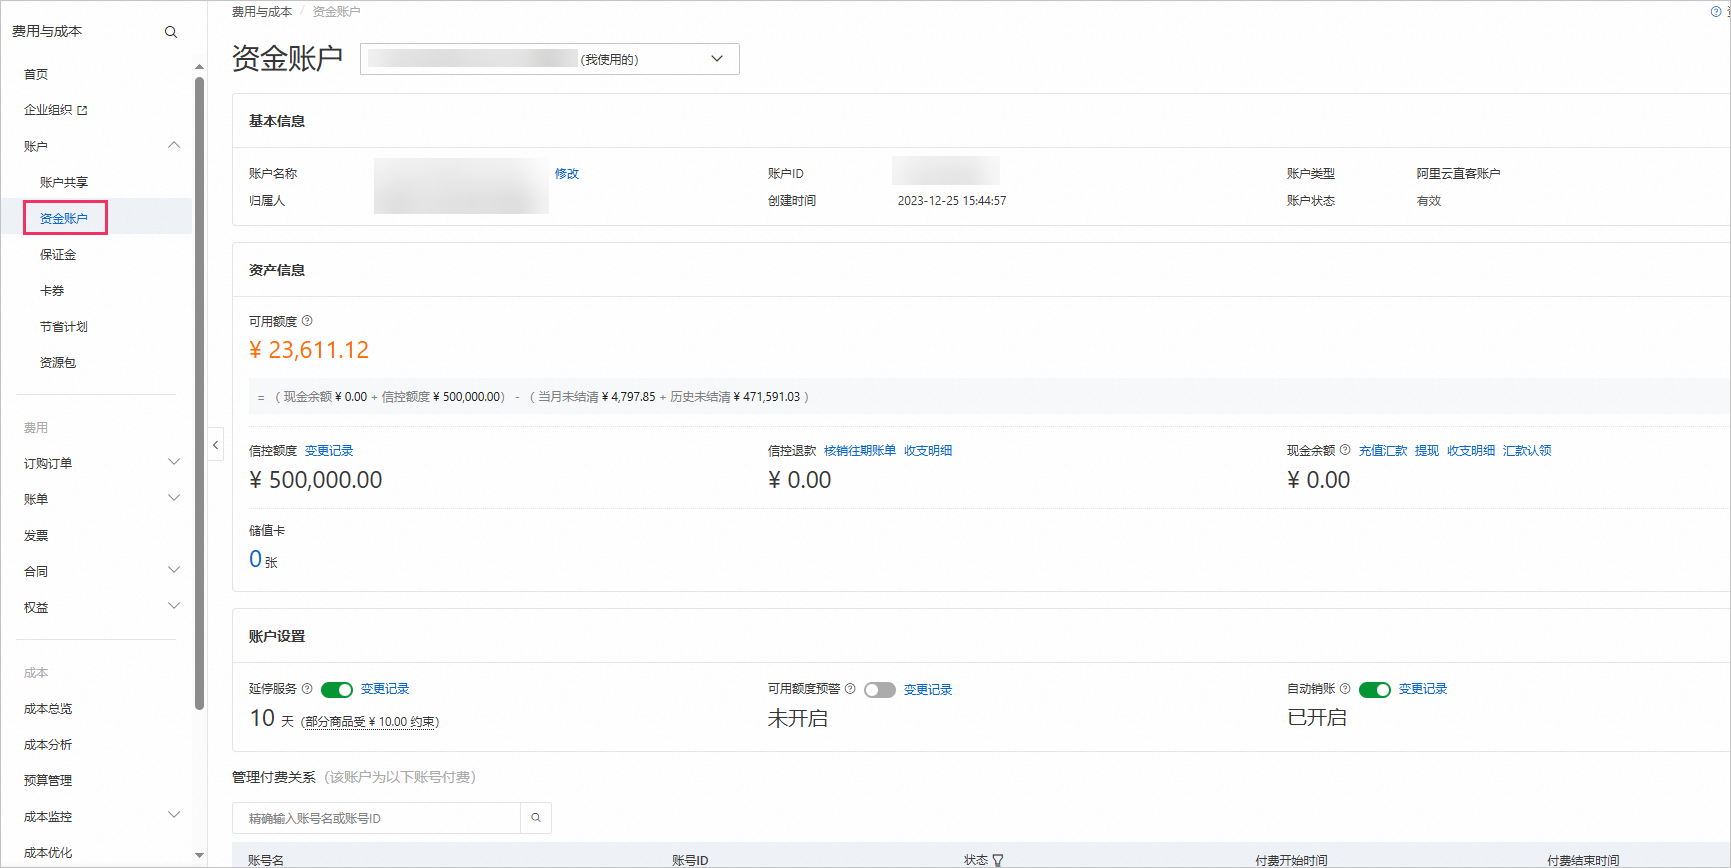Click the creation time 2023-12-25 15:44:57
This screenshot has height=868, width=1731.
tap(952, 201)
